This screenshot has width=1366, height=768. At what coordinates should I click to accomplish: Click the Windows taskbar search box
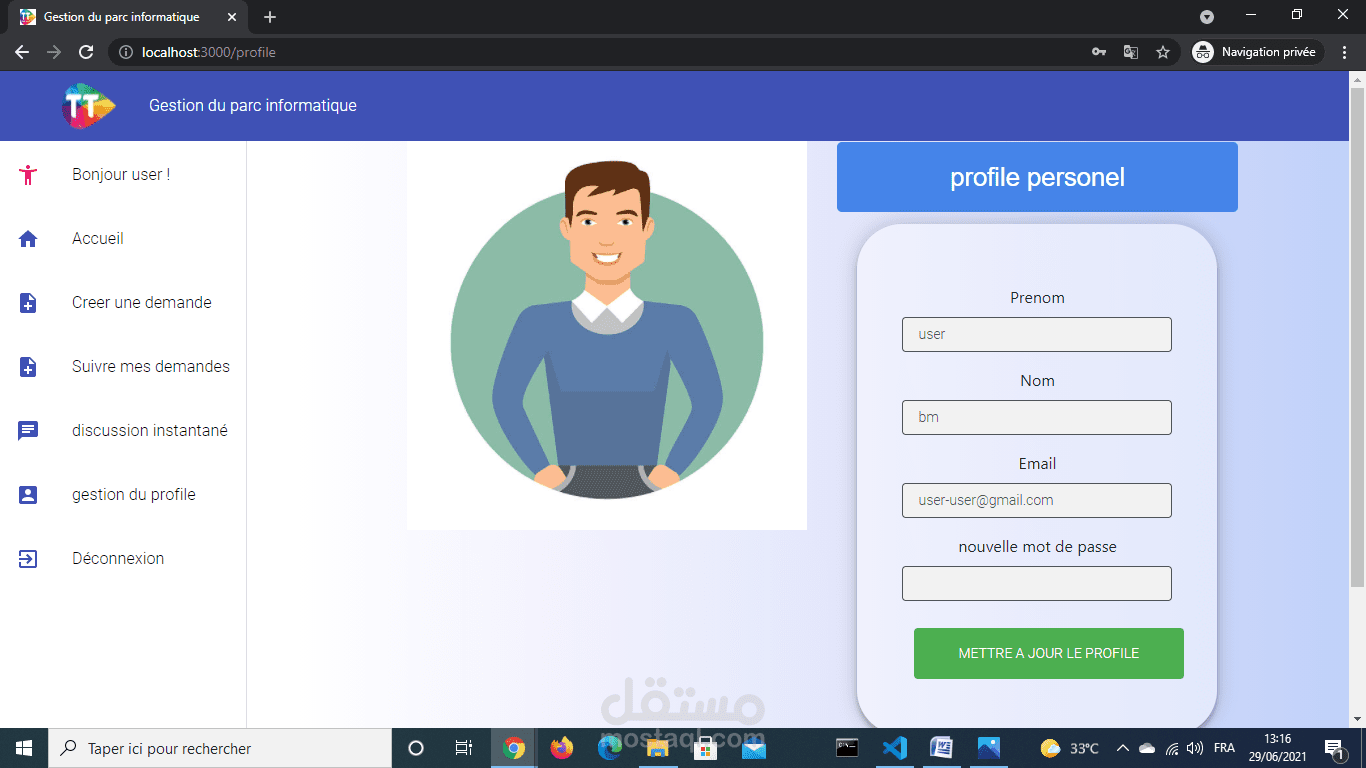(x=220, y=748)
